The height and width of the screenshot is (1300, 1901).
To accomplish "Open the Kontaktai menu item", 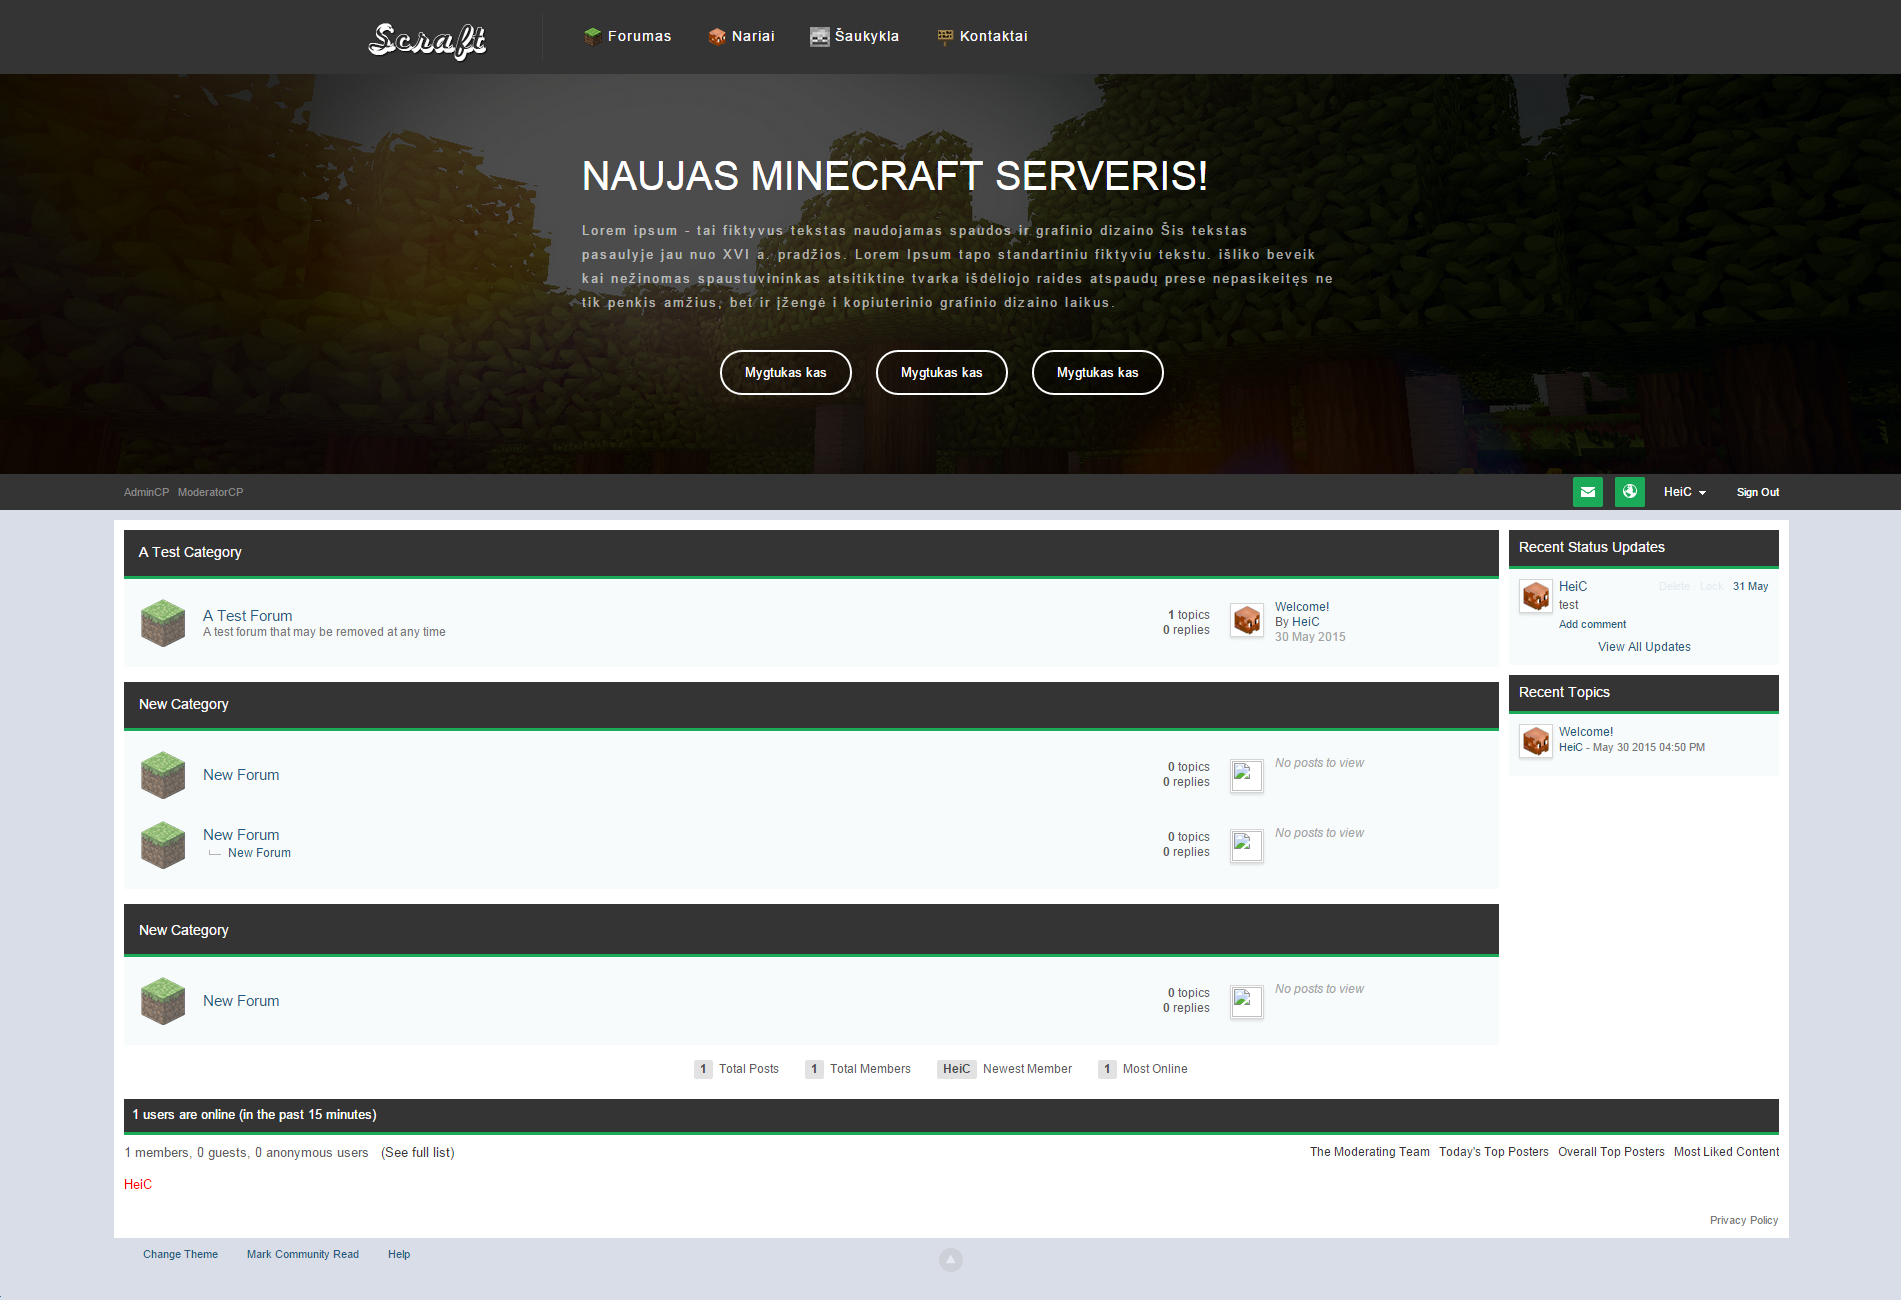I will 982,37.
